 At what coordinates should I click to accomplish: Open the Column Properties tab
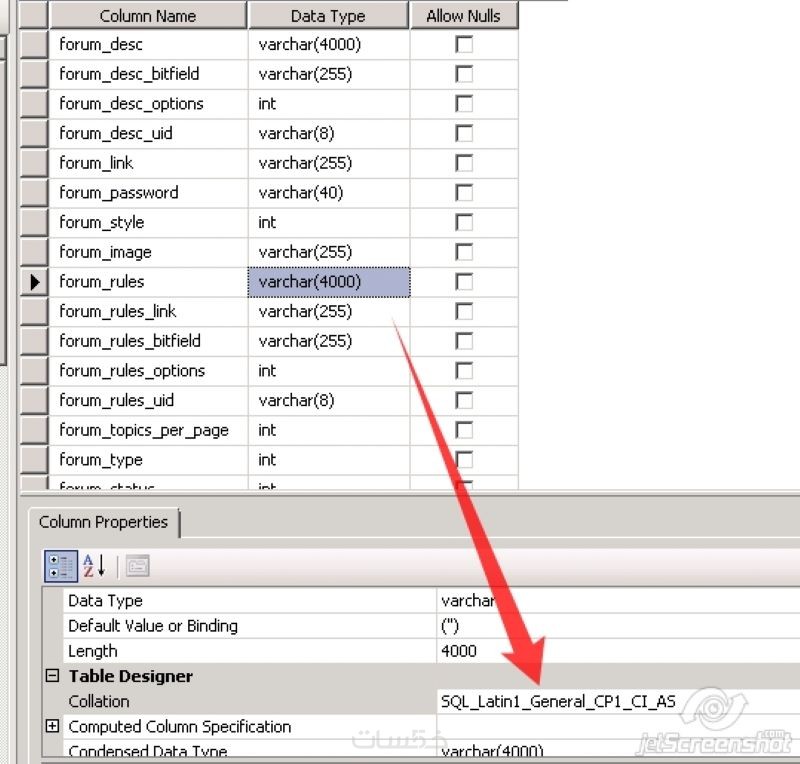[104, 522]
